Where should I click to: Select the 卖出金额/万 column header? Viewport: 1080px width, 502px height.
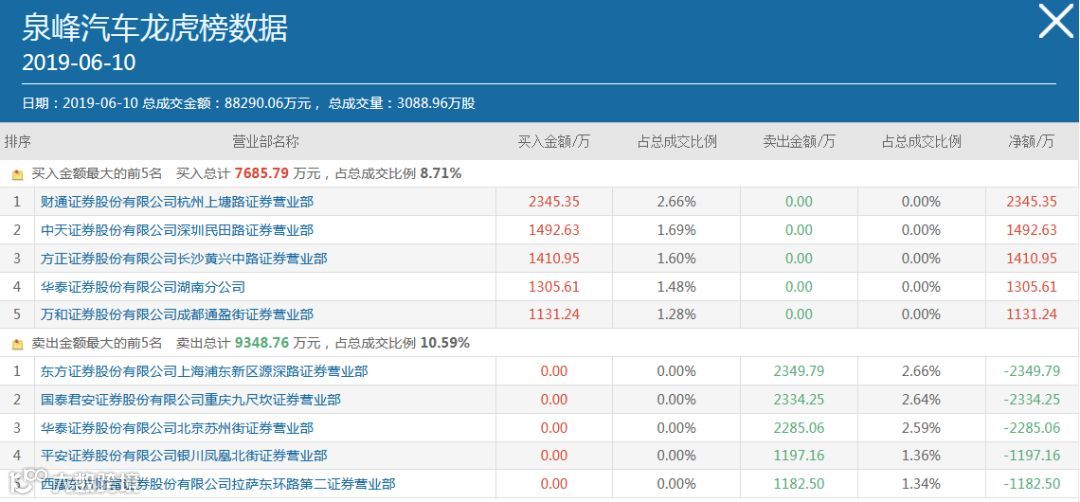(799, 141)
